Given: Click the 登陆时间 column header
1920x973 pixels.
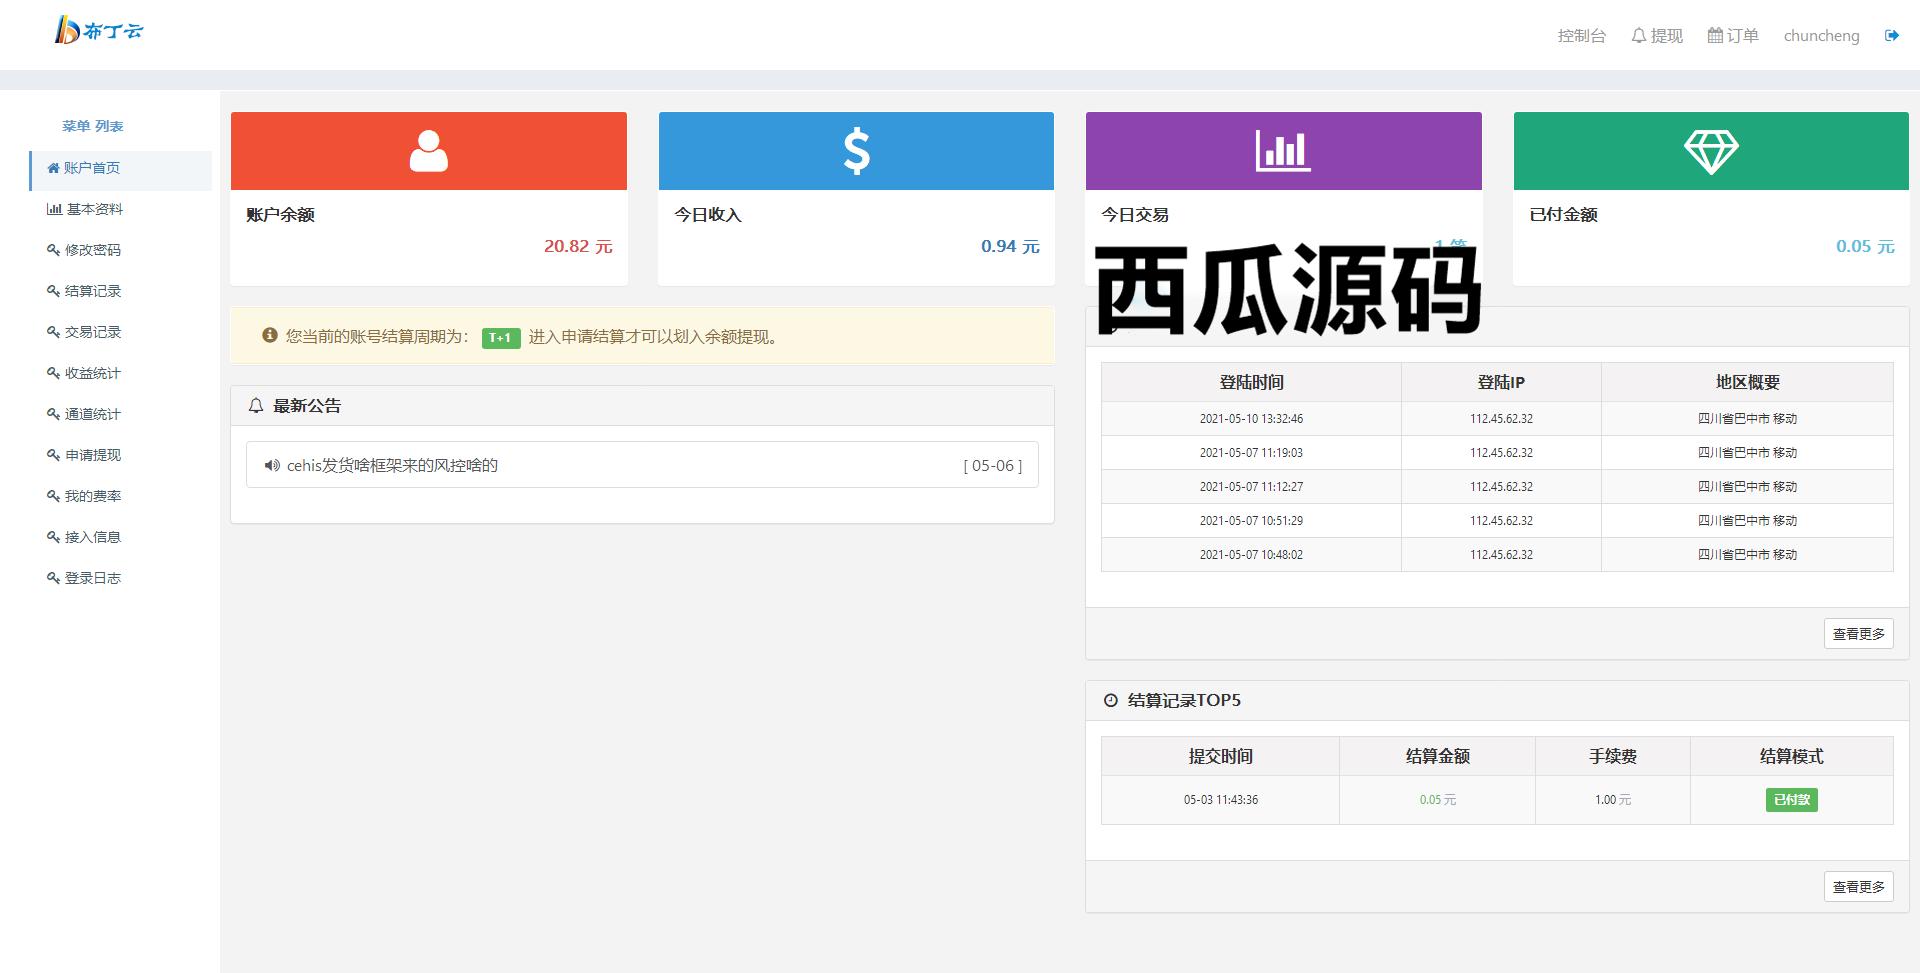Looking at the screenshot, I should pyautogui.click(x=1251, y=382).
